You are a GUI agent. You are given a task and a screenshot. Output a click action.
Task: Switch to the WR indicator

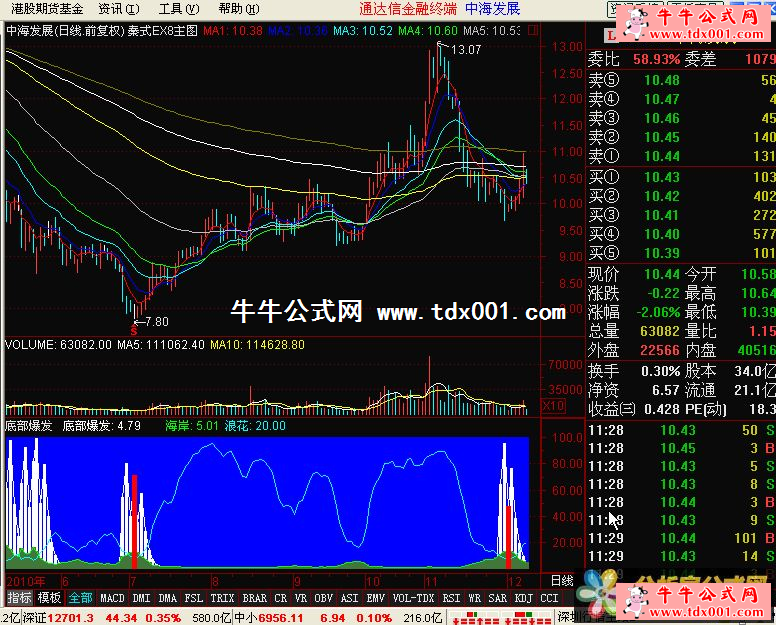point(475,598)
